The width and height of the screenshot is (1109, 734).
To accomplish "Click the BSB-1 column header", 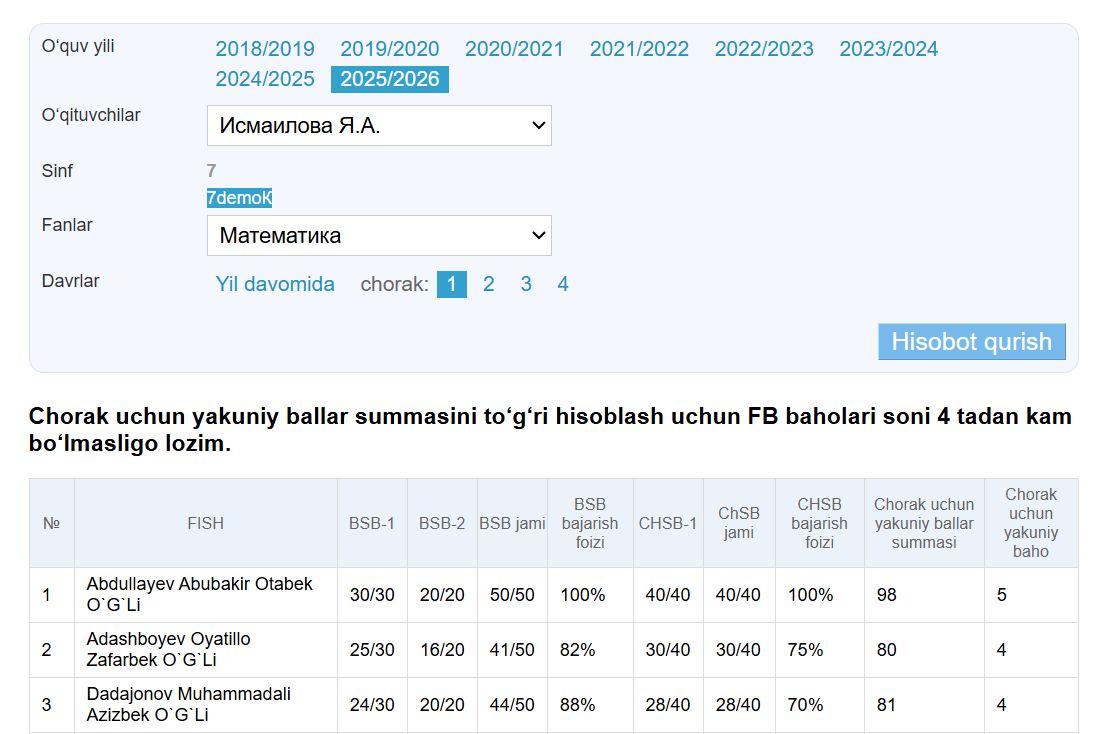I will click(372, 523).
